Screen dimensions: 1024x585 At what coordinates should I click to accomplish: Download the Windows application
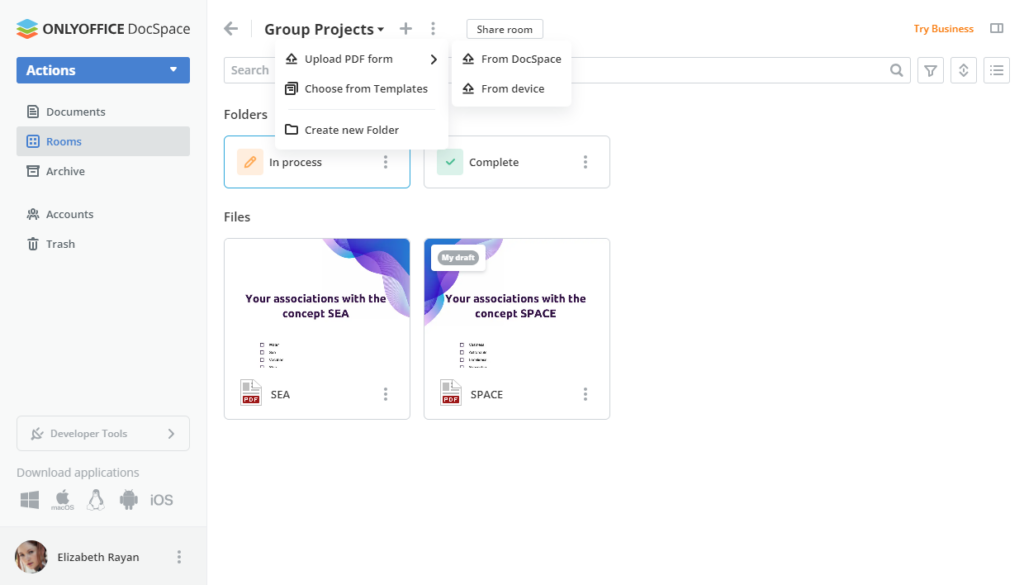pyautogui.click(x=29, y=499)
